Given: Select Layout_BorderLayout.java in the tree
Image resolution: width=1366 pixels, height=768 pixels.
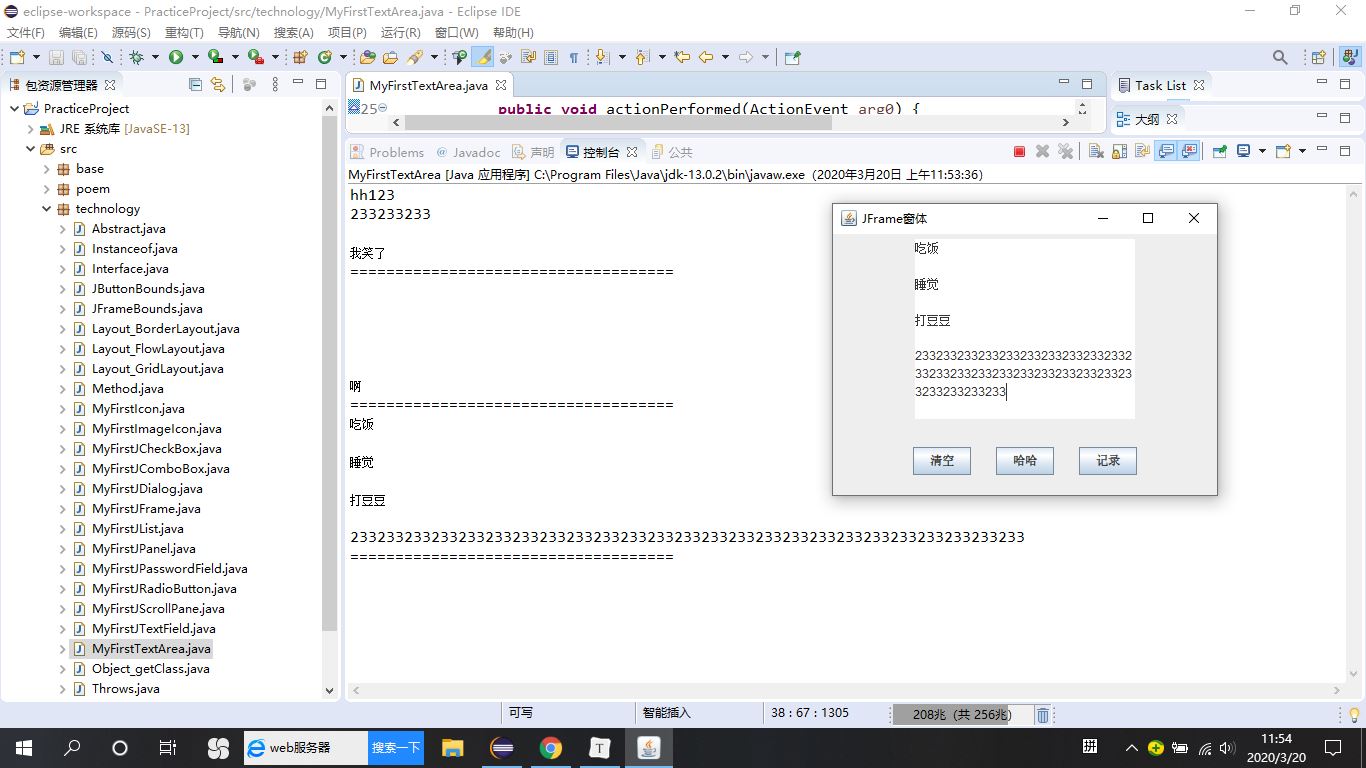Looking at the screenshot, I should point(166,328).
